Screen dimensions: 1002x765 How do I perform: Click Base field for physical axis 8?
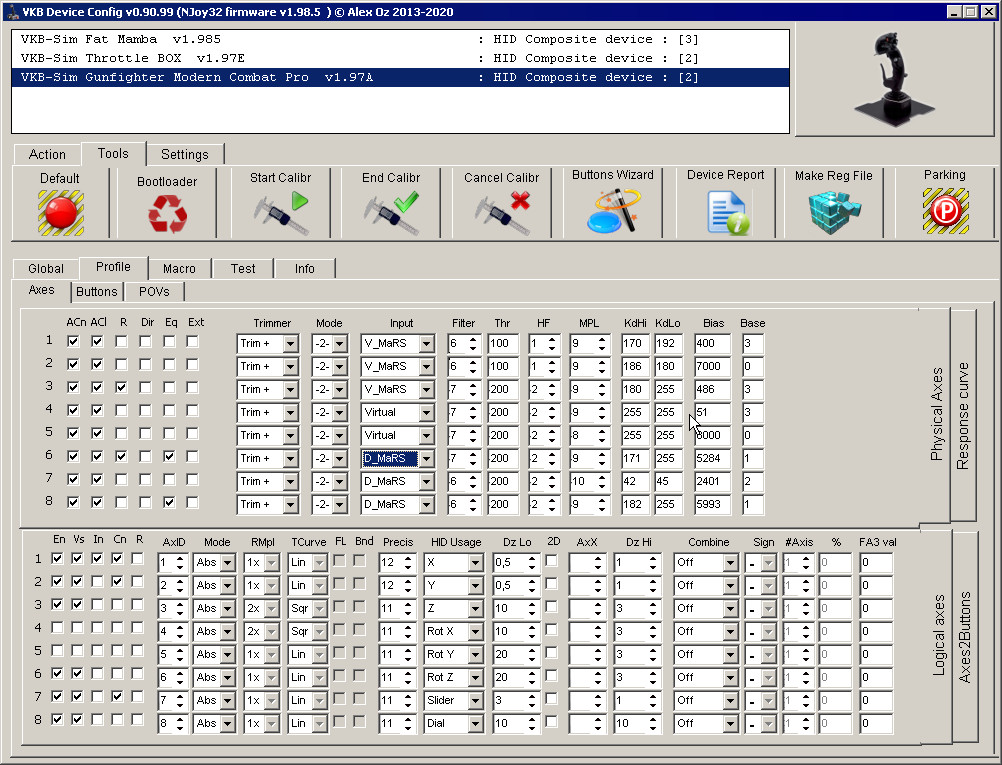coord(753,505)
